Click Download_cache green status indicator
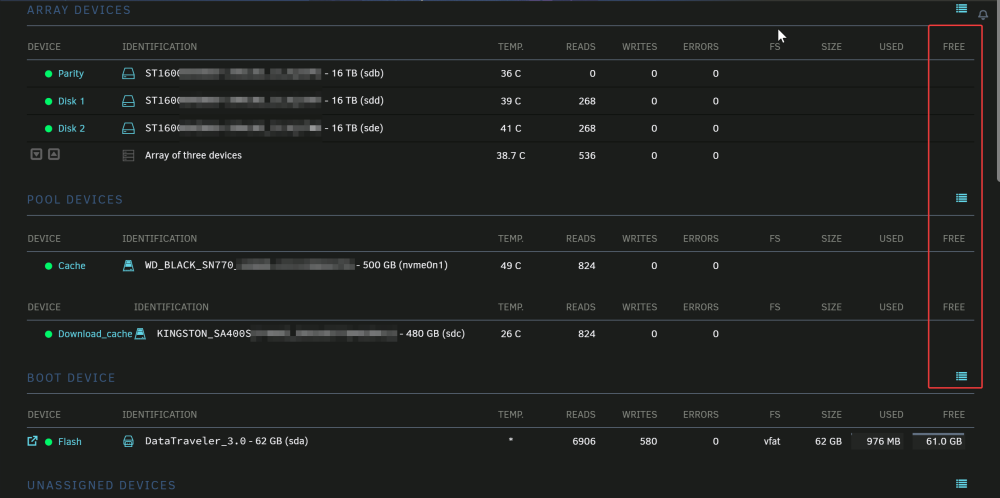 [x=48, y=334]
